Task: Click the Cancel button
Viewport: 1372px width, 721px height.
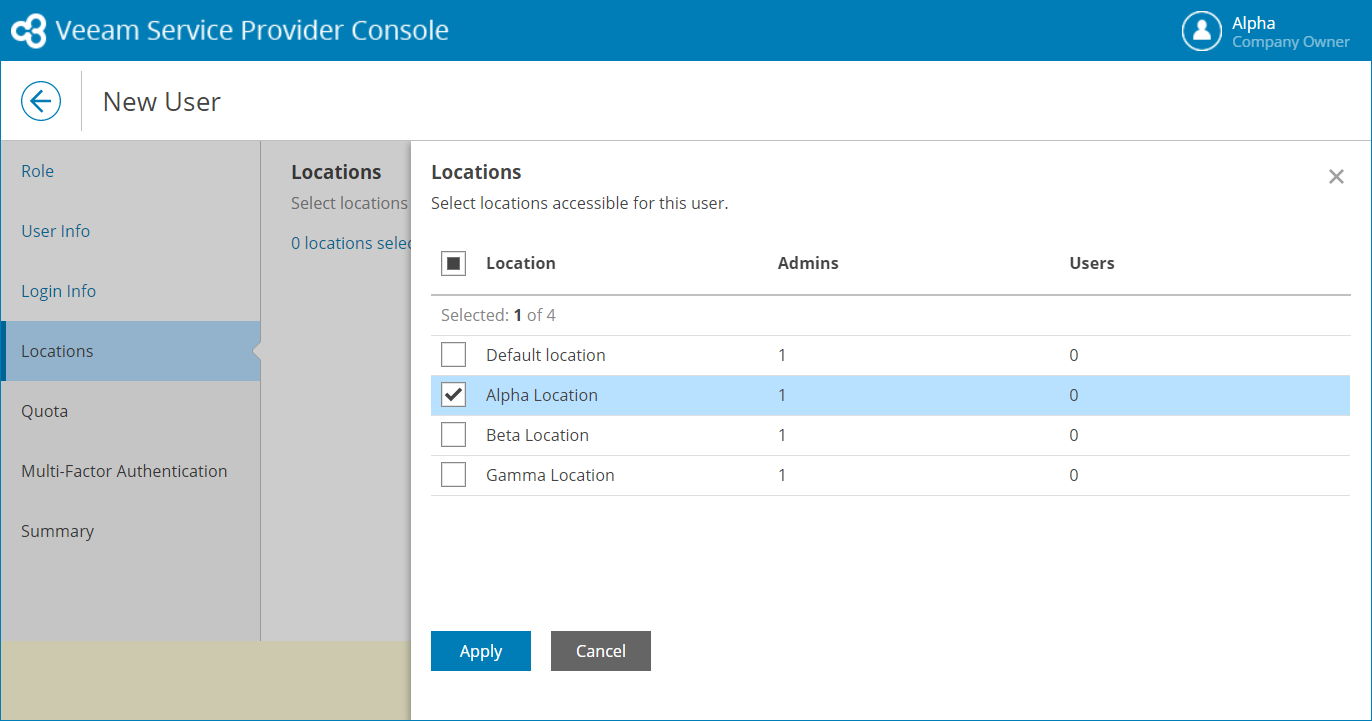Action: pyautogui.click(x=600, y=651)
